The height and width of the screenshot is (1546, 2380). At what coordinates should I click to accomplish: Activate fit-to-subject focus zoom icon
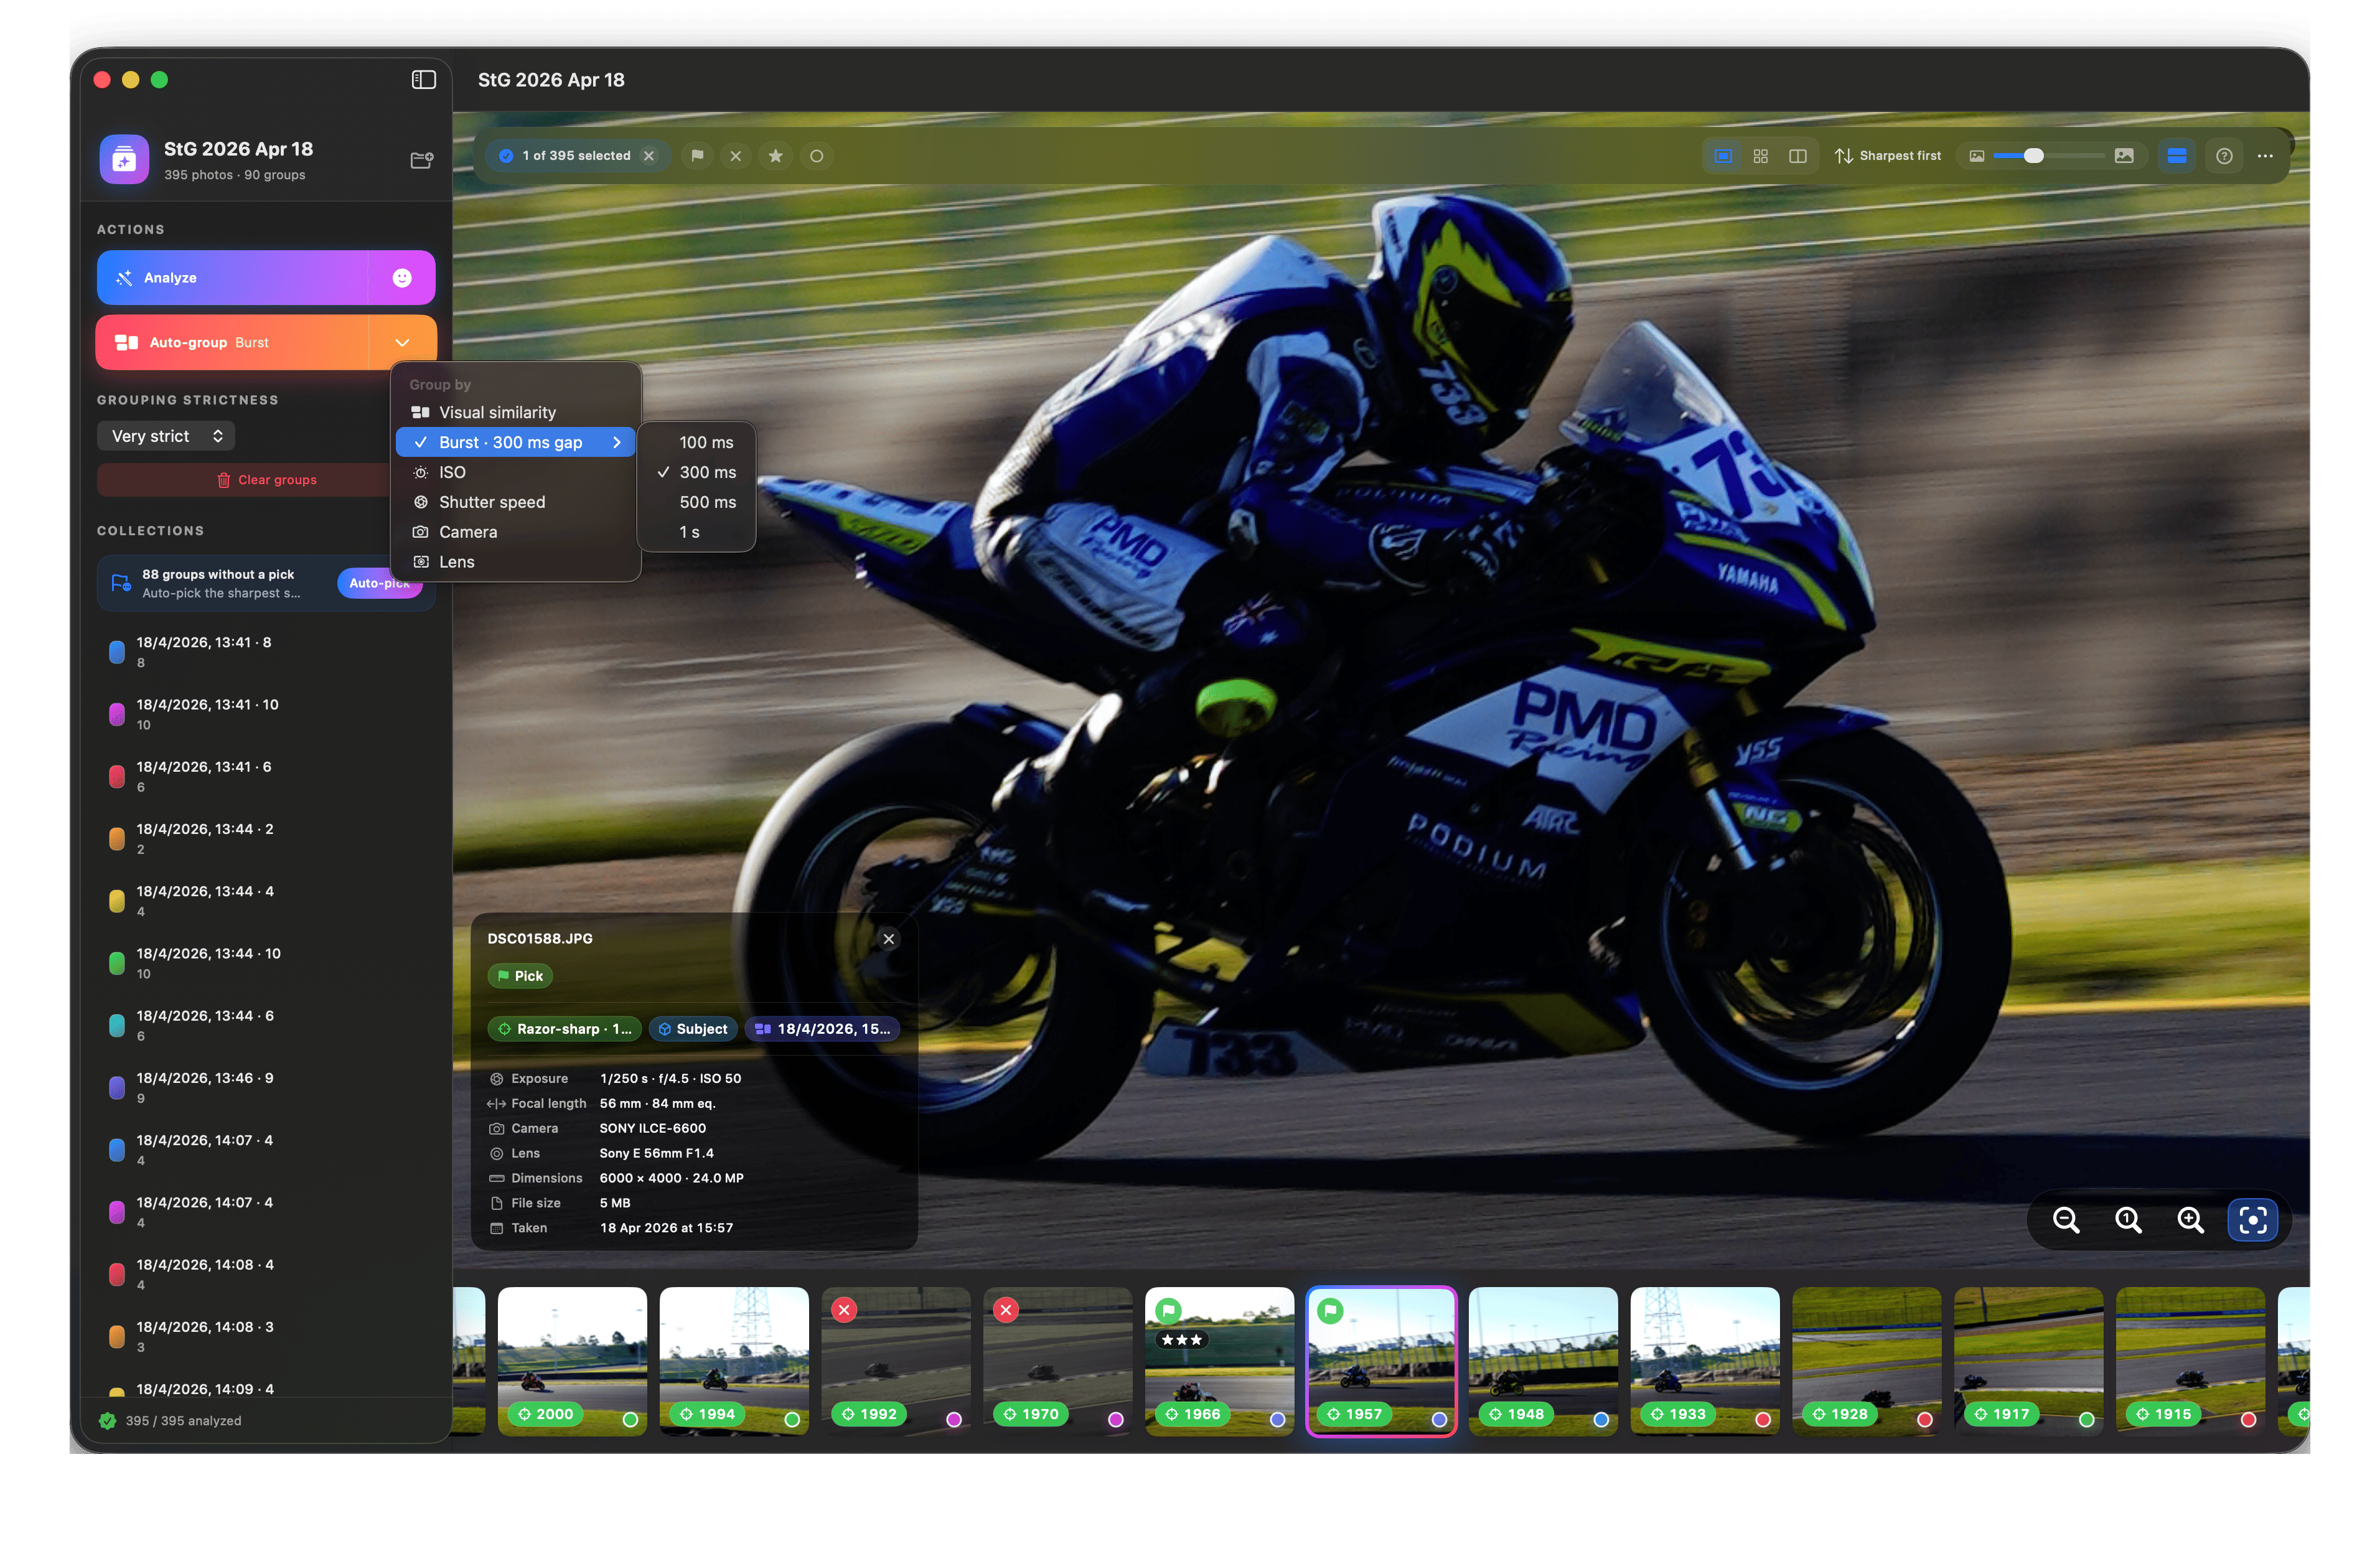[2252, 1220]
